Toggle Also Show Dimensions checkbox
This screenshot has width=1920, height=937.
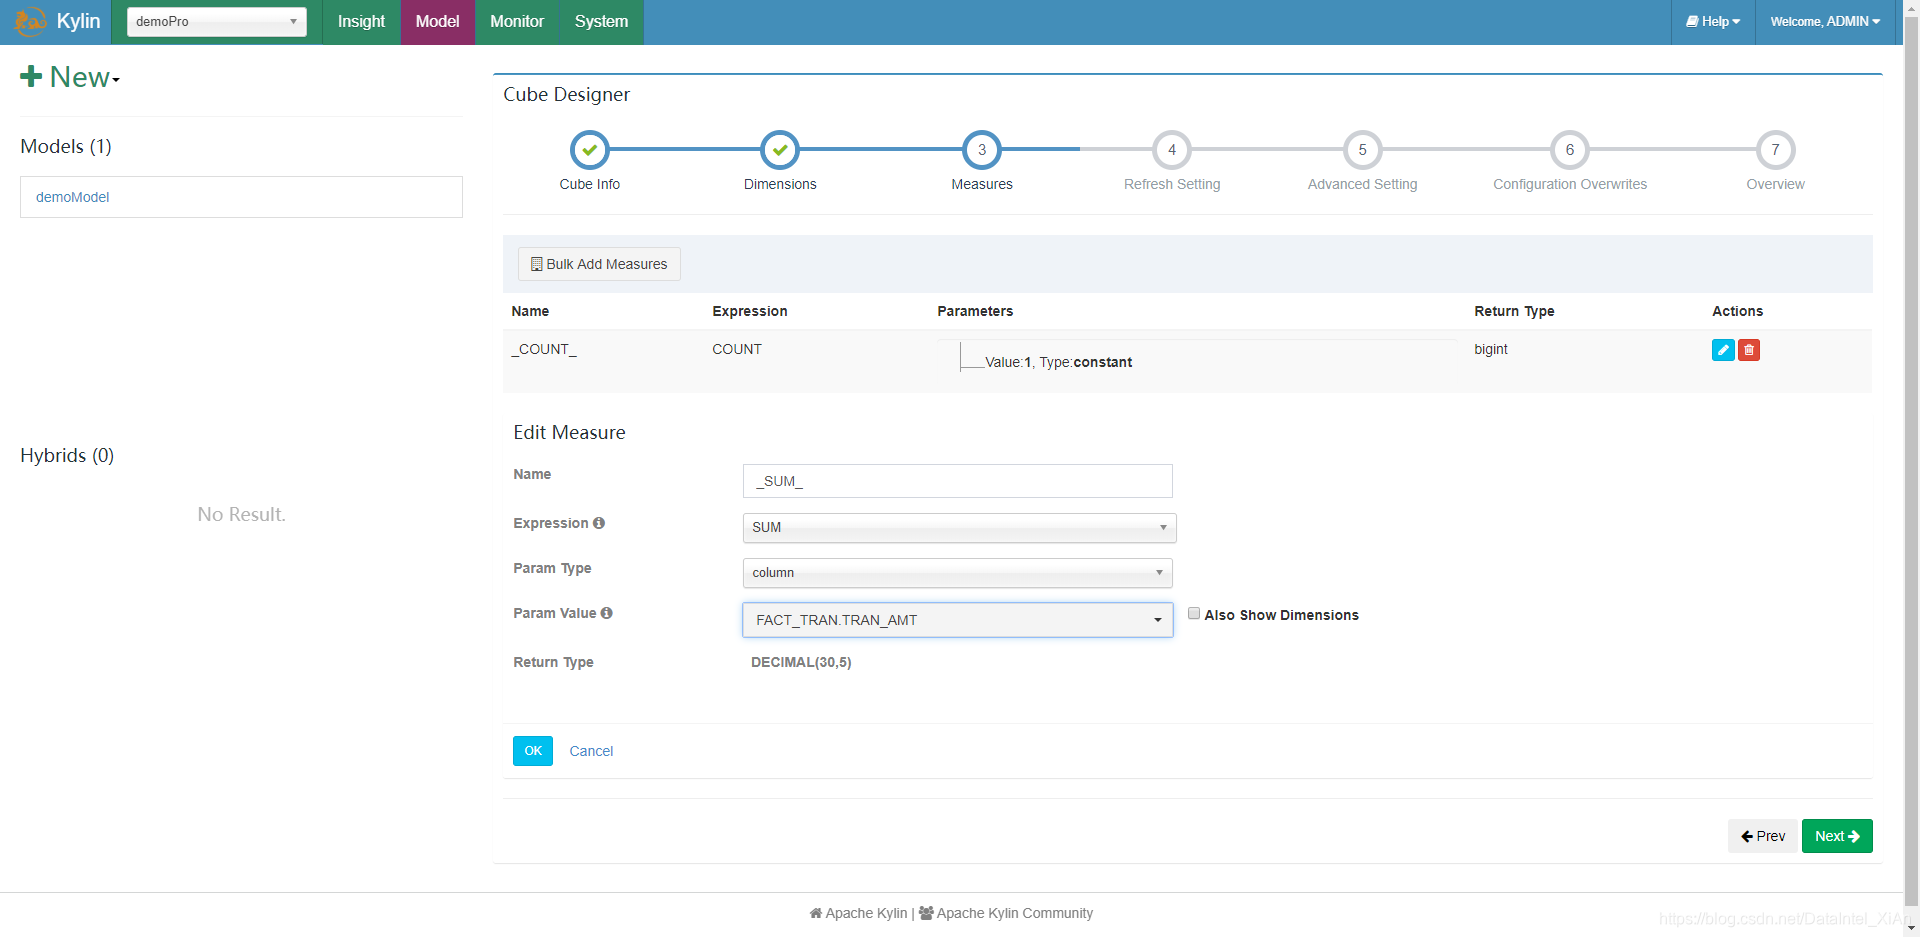tap(1194, 614)
